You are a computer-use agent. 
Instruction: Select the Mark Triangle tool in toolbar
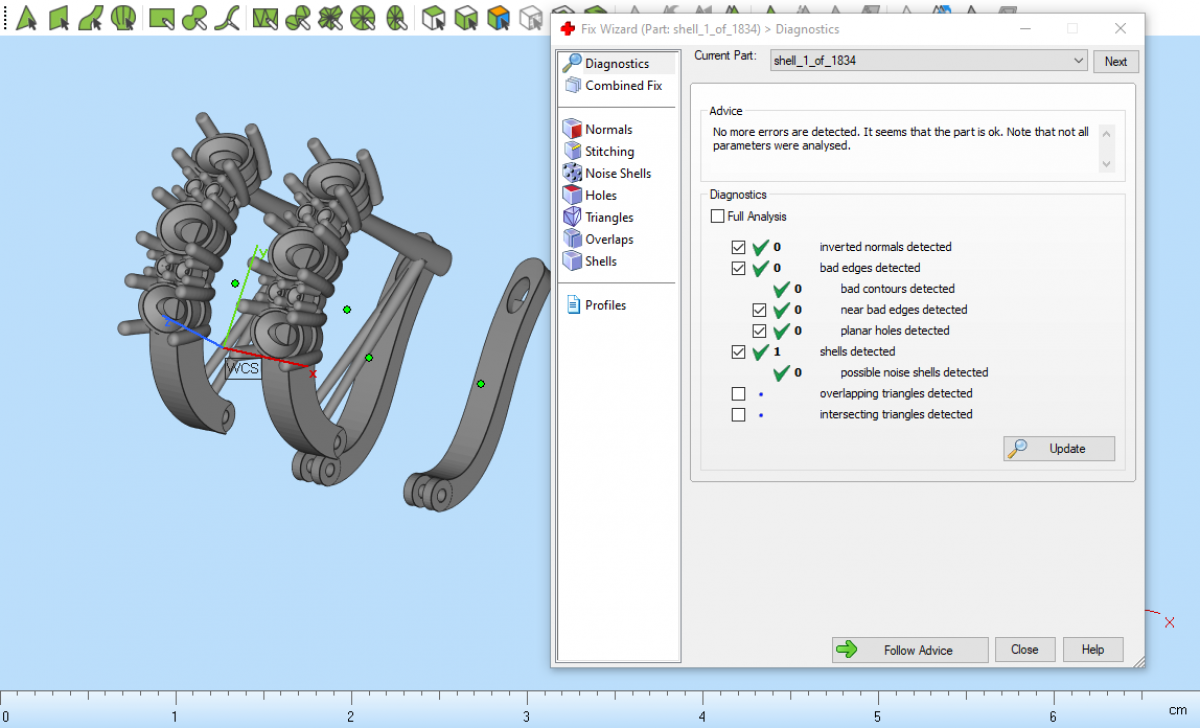click(x=27, y=17)
